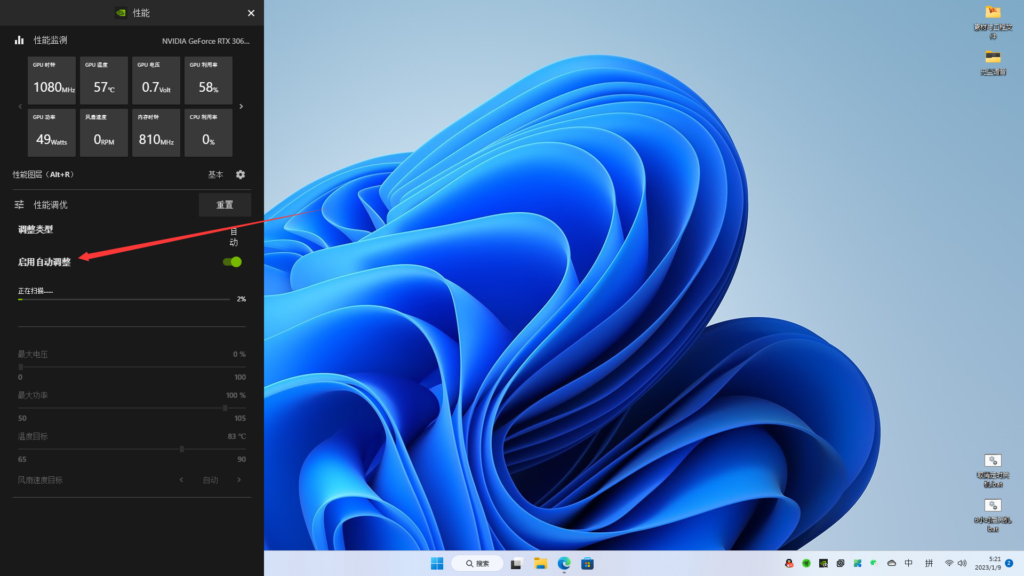Click the 最大功率 power slider handle
The width and height of the screenshot is (1024, 576).
[225, 408]
